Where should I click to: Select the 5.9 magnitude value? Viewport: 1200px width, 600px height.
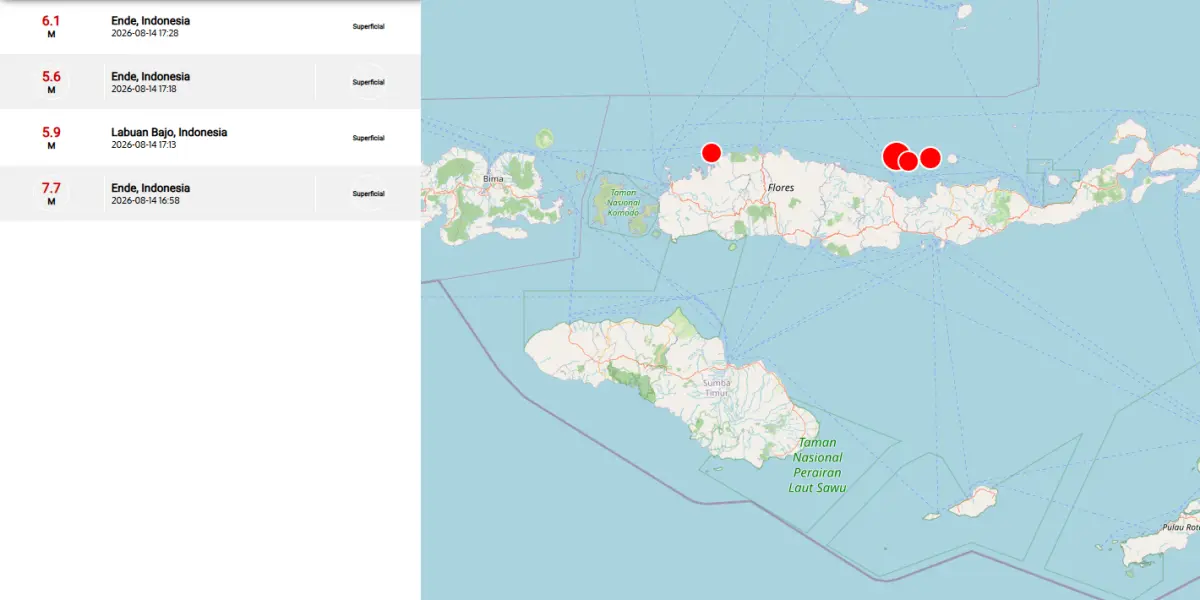pos(51,132)
